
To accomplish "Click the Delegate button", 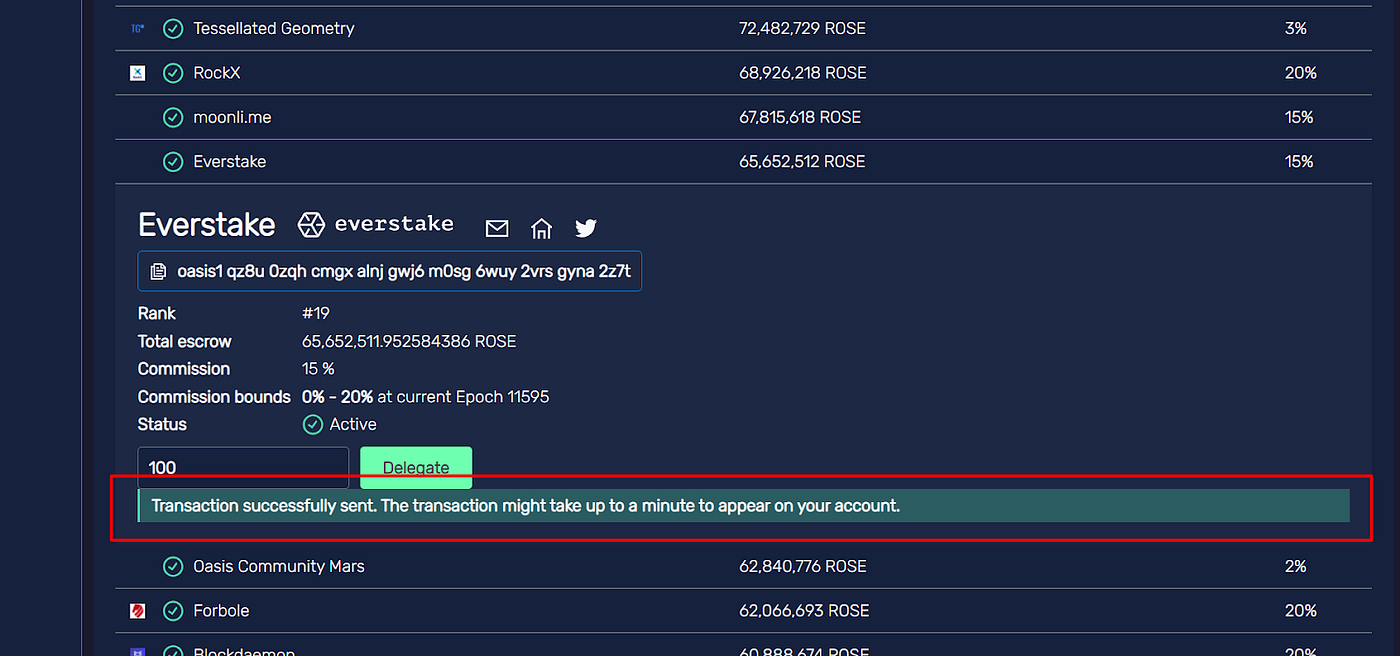I will pyautogui.click(x=416, y=467).
